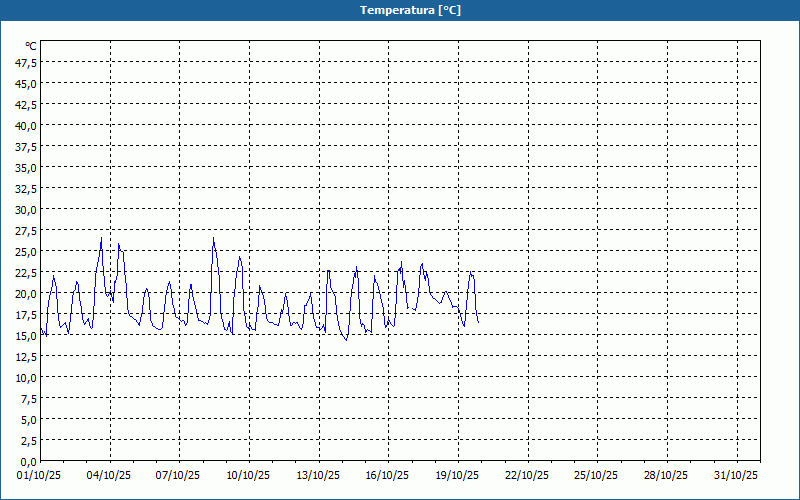Click the last data point of the blue line

tap(479, 322)
